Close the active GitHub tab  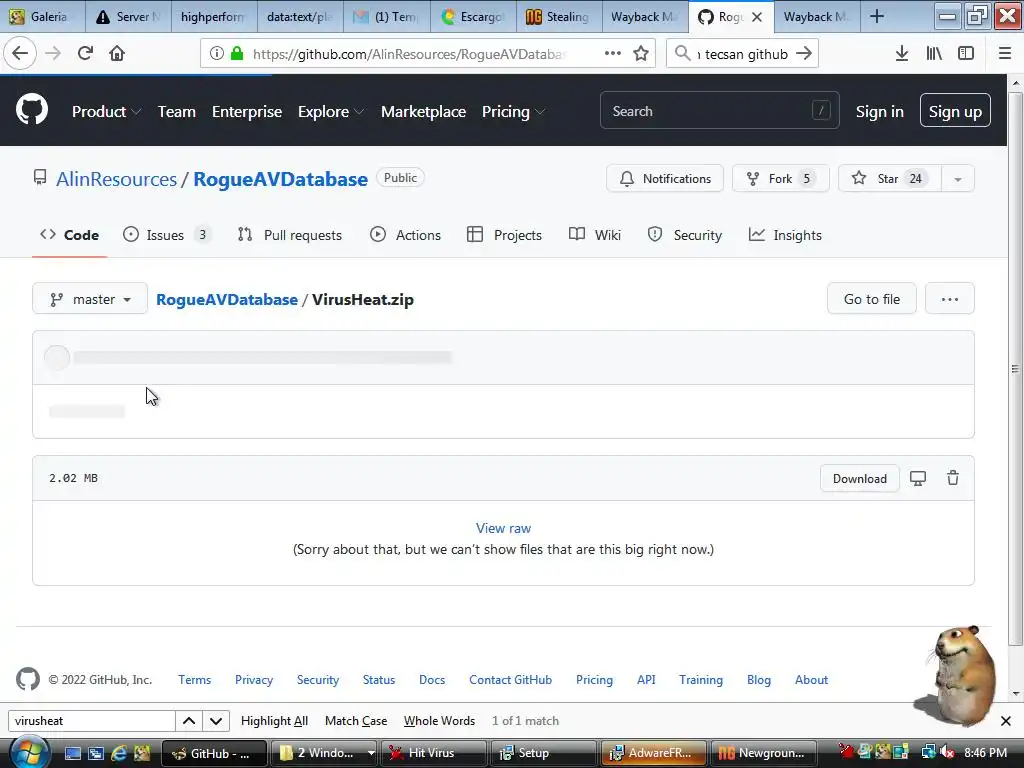(757, 17)
